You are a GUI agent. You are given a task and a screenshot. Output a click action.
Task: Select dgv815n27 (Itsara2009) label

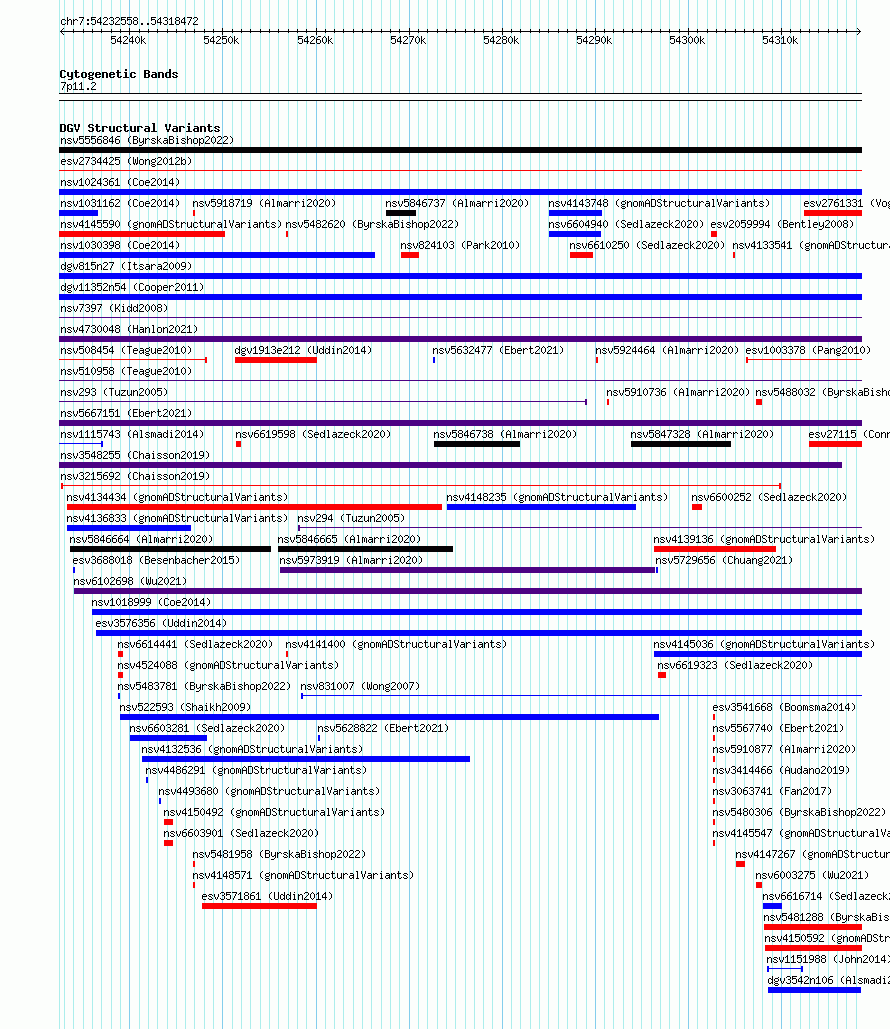126,266
